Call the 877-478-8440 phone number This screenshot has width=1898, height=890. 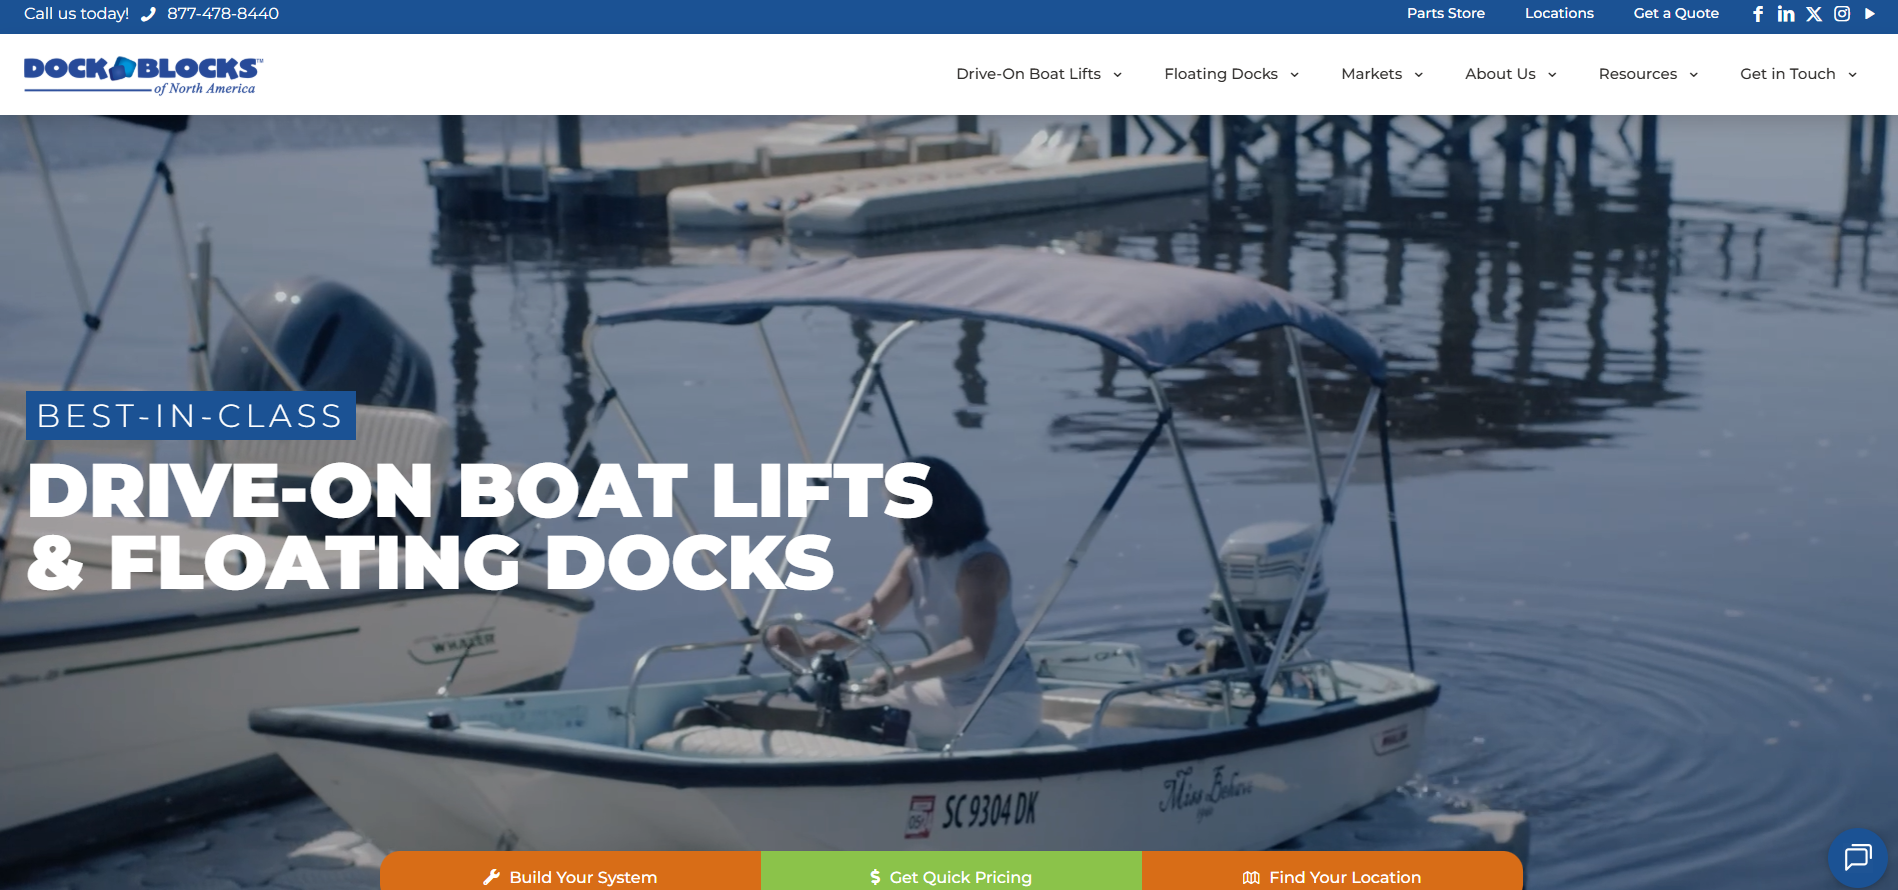(x=223, y=14)
